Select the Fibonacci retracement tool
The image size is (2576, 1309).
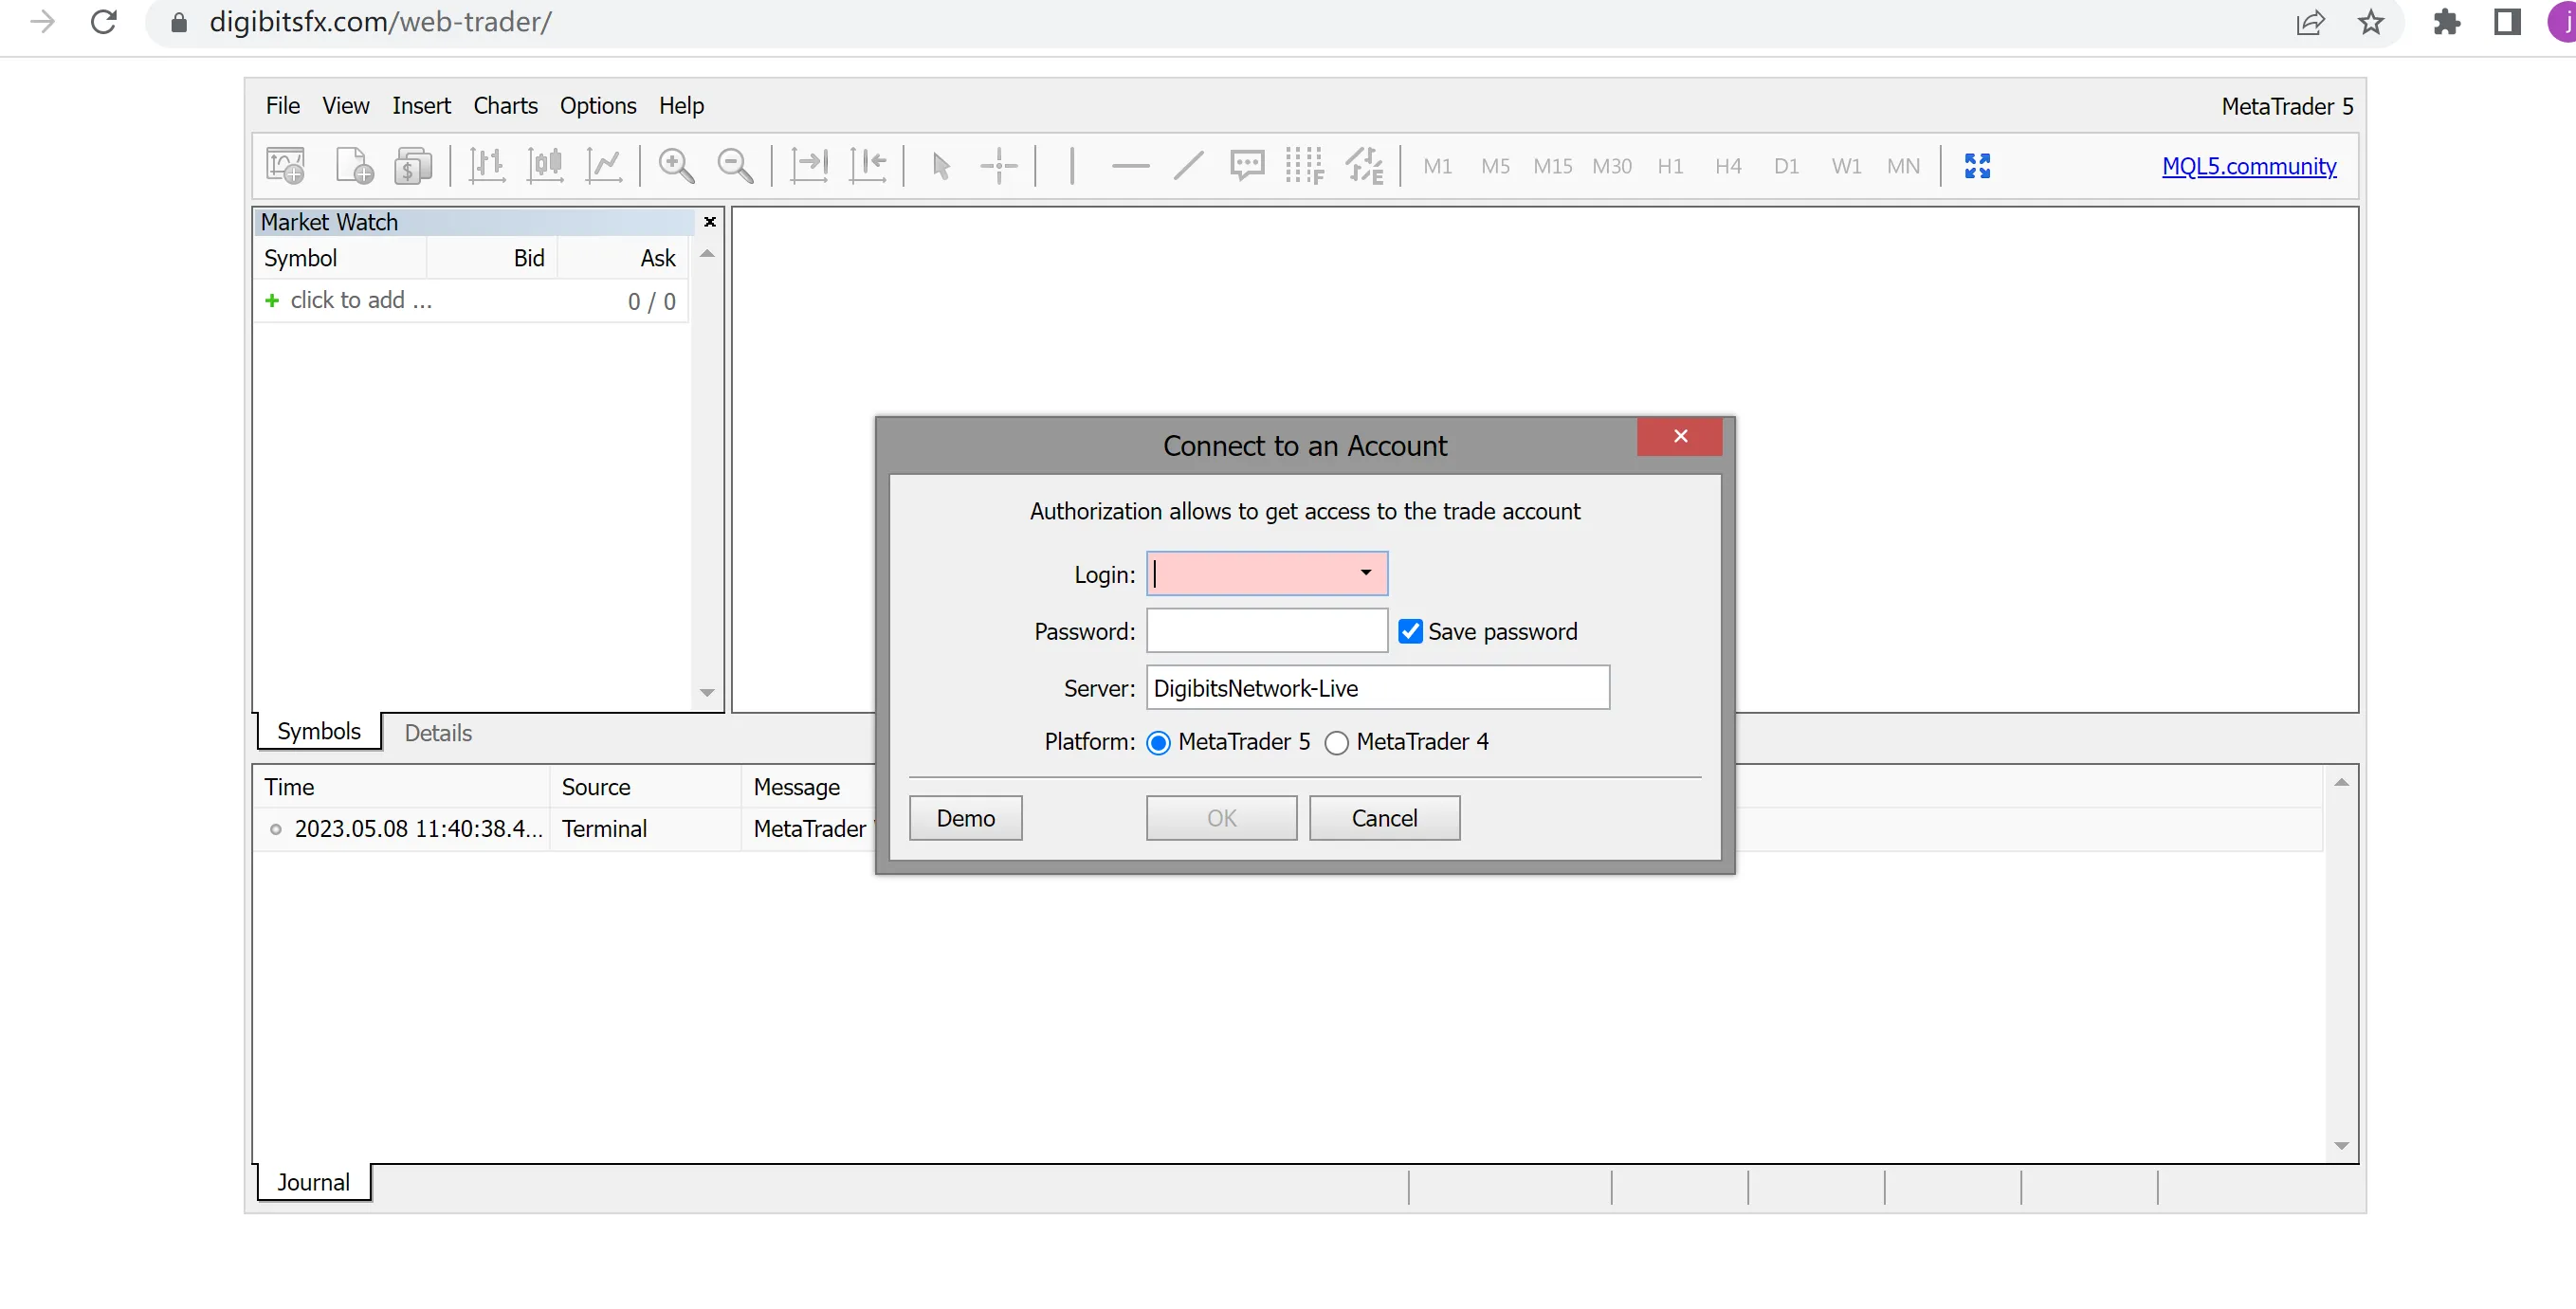(x=1305, y=165)
